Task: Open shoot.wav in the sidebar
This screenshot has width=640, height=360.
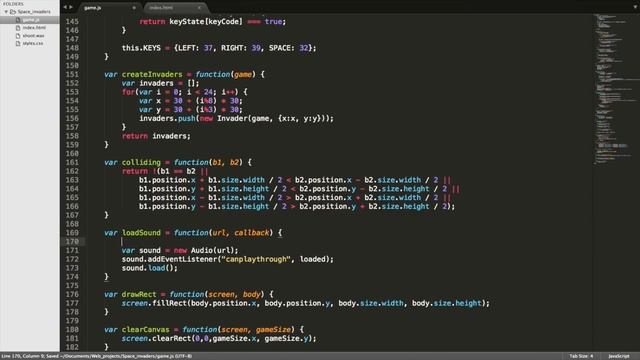Action: [33, 36]
